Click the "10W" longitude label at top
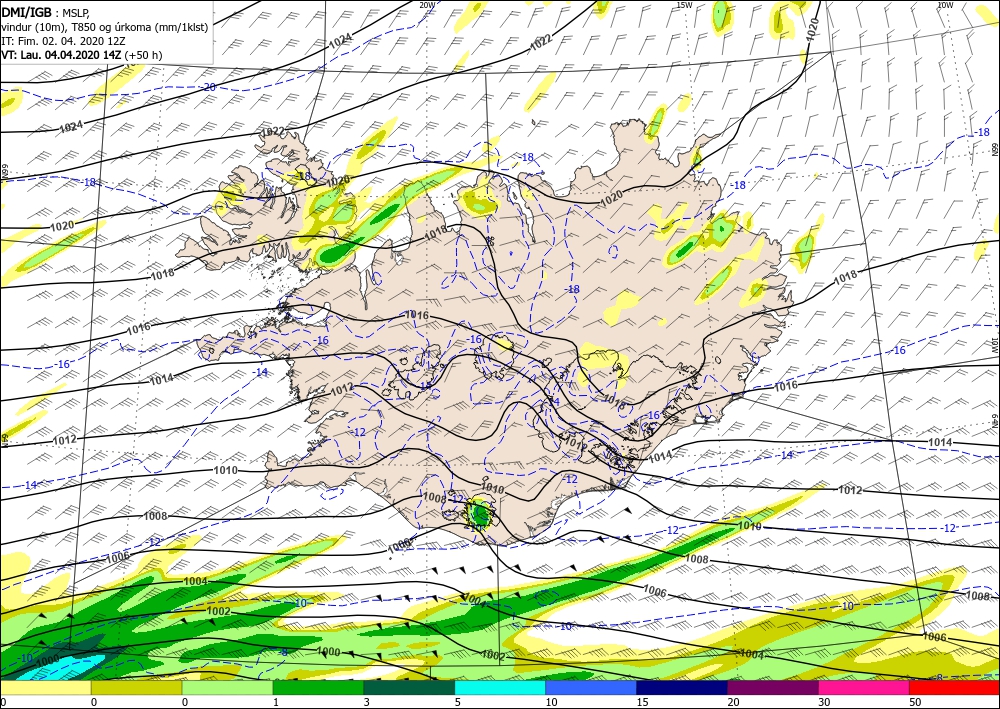Viewport: 1000px width, 709px height. tap(945, 5)
